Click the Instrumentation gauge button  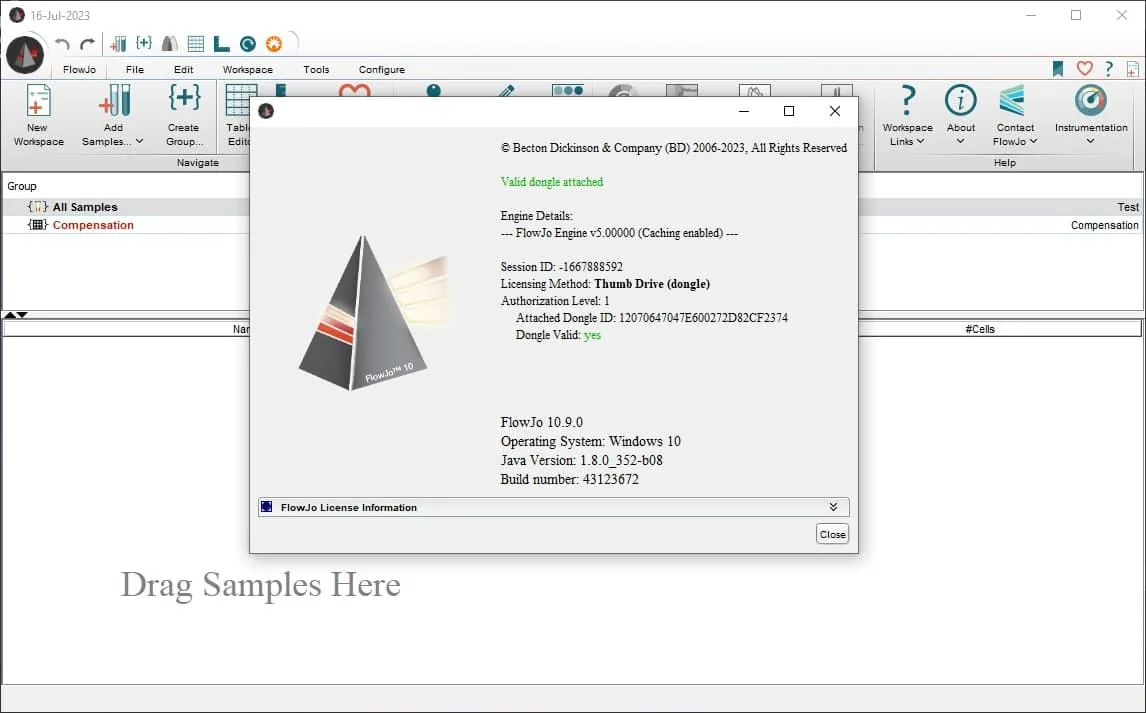pyautogui.click(x=1090, y=115)
